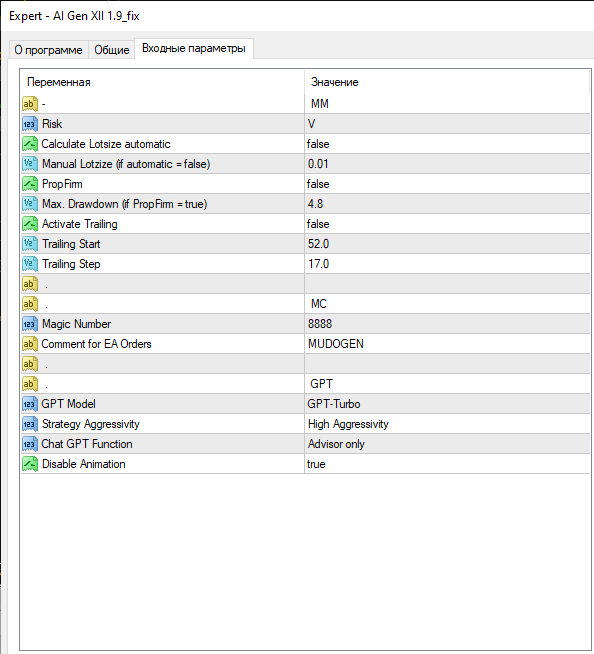The height and width of the screenshot is (654, 594).
Task: Click the string icon beside the MM row
Action: click(30, 104)
